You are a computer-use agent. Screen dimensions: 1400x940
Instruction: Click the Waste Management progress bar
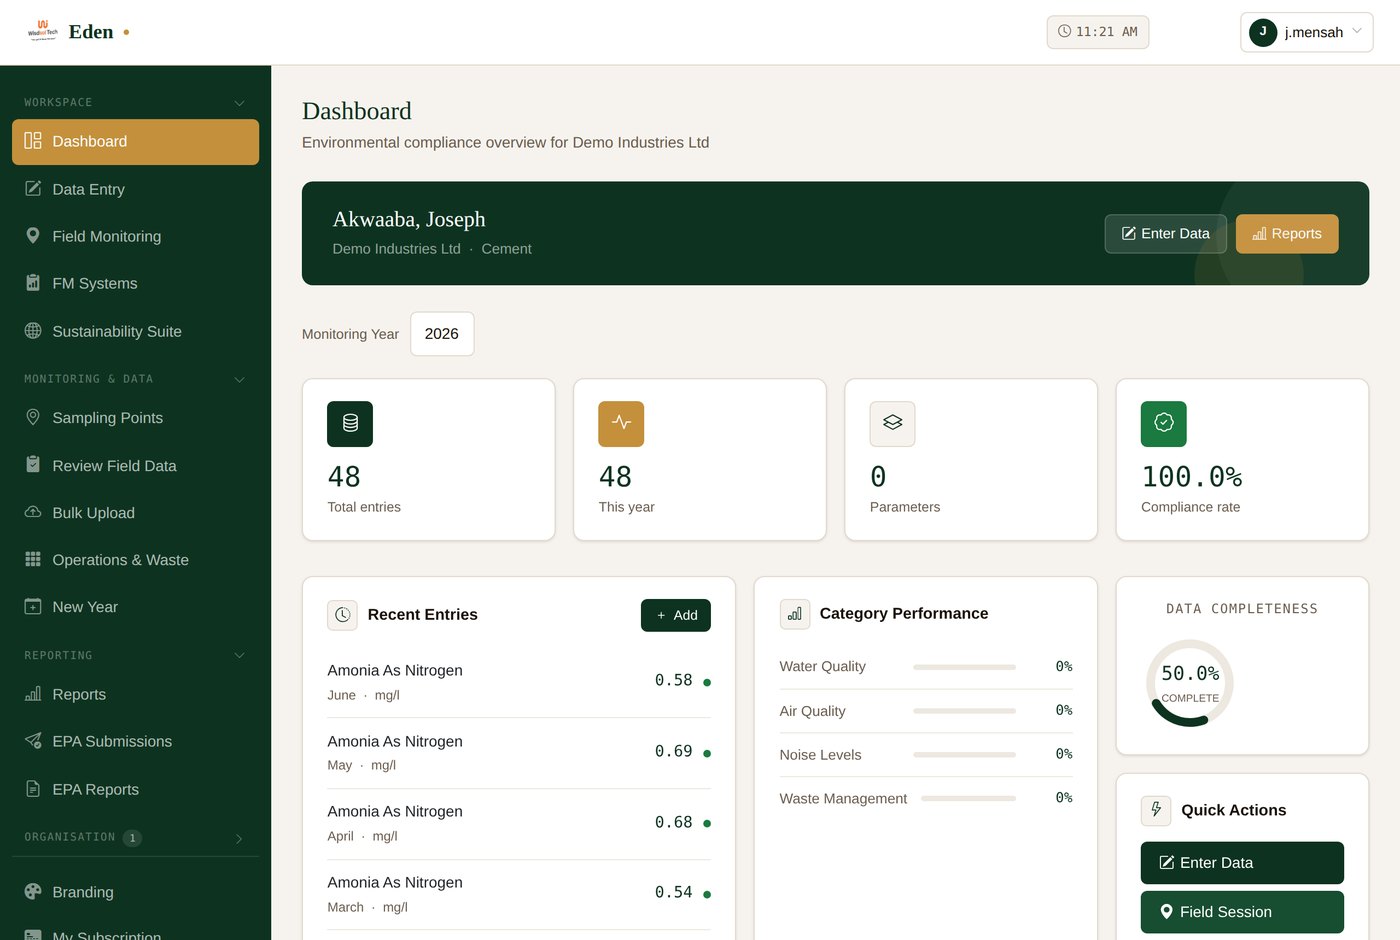click(x=968, y=798)
